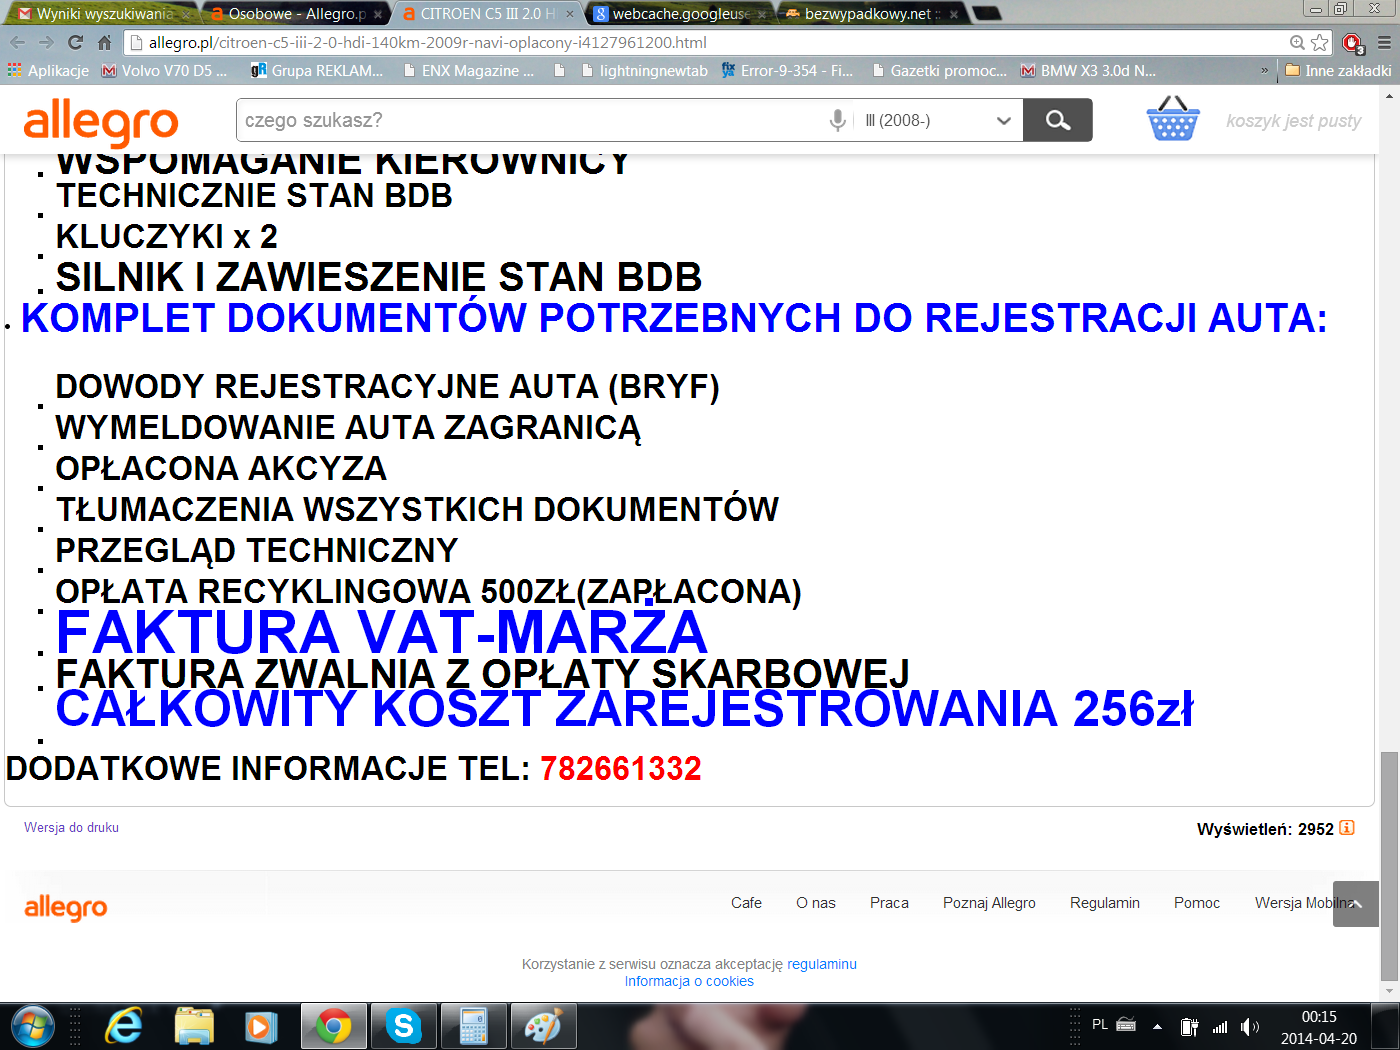Open the Chrome menu (three lines)

tap(1384, 43)
